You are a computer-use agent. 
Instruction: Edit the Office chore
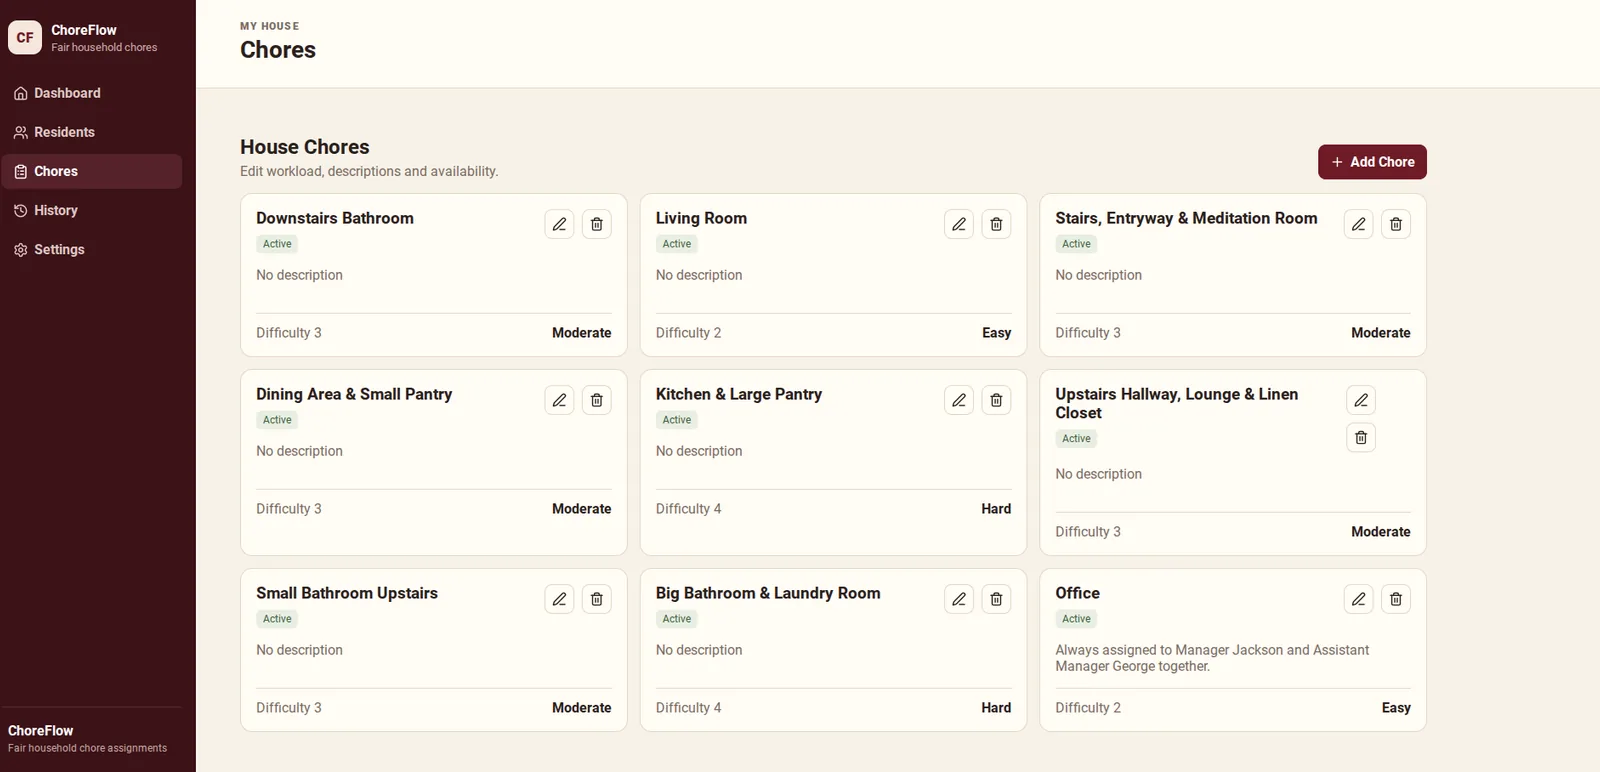(x=1358, y=599)
